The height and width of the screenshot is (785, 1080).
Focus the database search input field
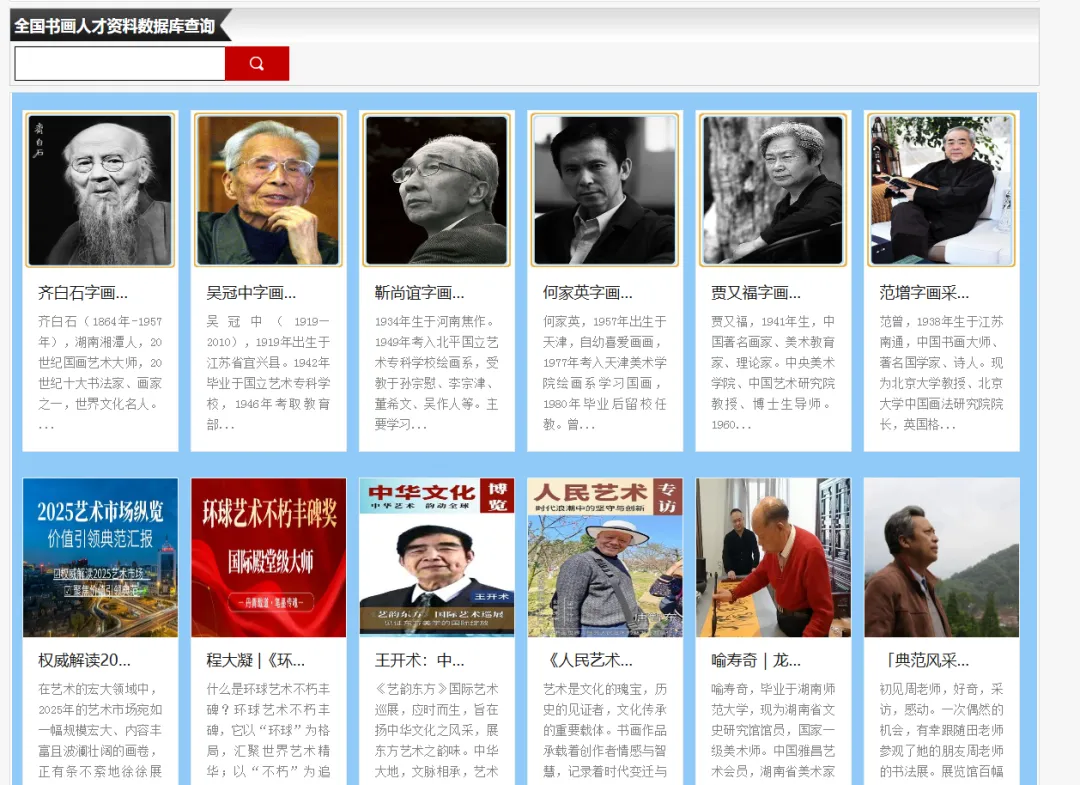point(120,63)
